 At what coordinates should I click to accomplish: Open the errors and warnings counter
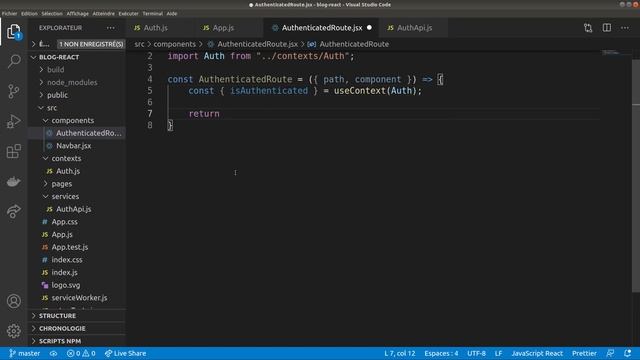[x=81, y=353]
